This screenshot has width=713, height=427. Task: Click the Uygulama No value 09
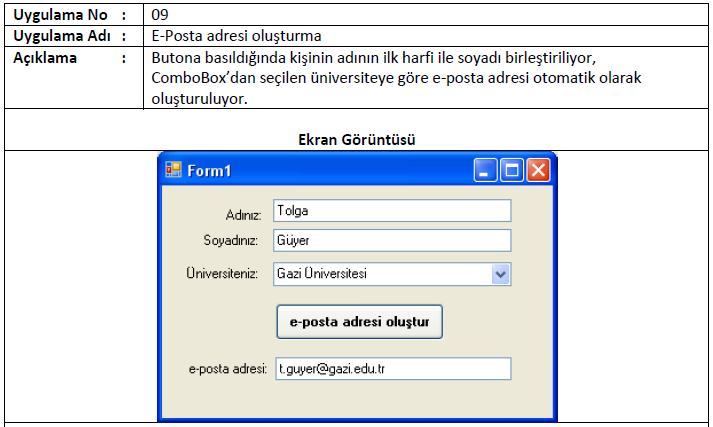160,15
